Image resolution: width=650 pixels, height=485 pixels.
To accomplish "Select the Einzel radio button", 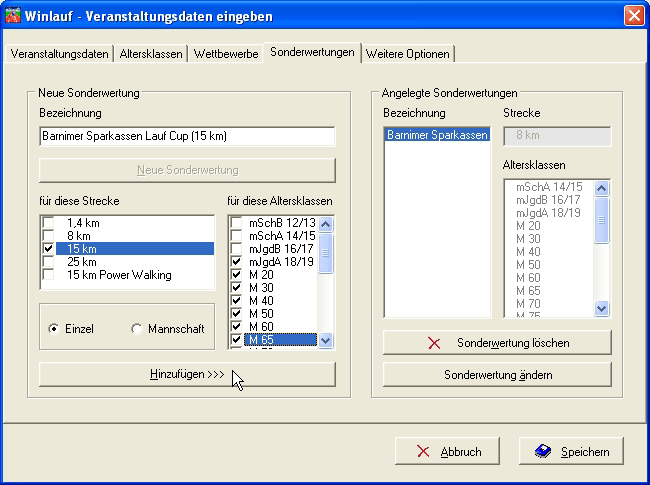I will pyautogui.click(x=54, y=328).
